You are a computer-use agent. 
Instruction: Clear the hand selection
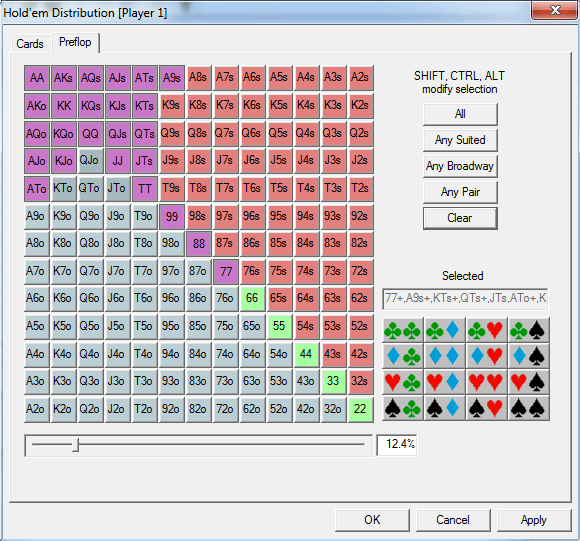click(460, 218)
